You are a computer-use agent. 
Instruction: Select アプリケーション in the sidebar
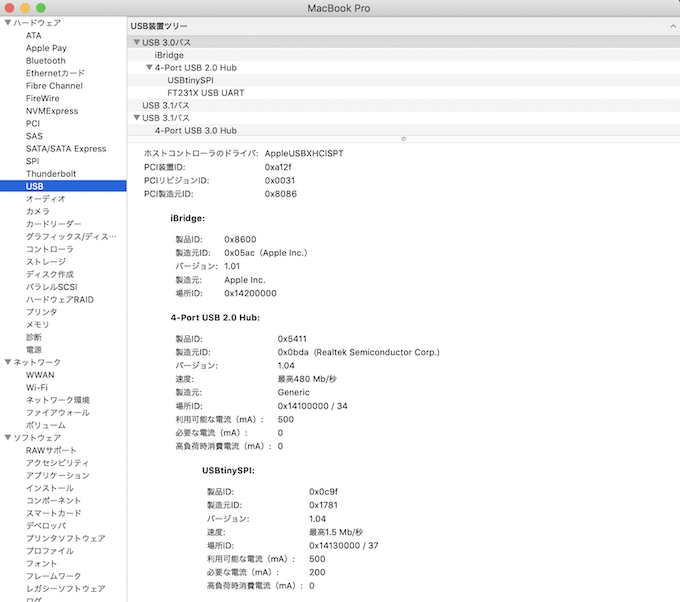point(58,476)
